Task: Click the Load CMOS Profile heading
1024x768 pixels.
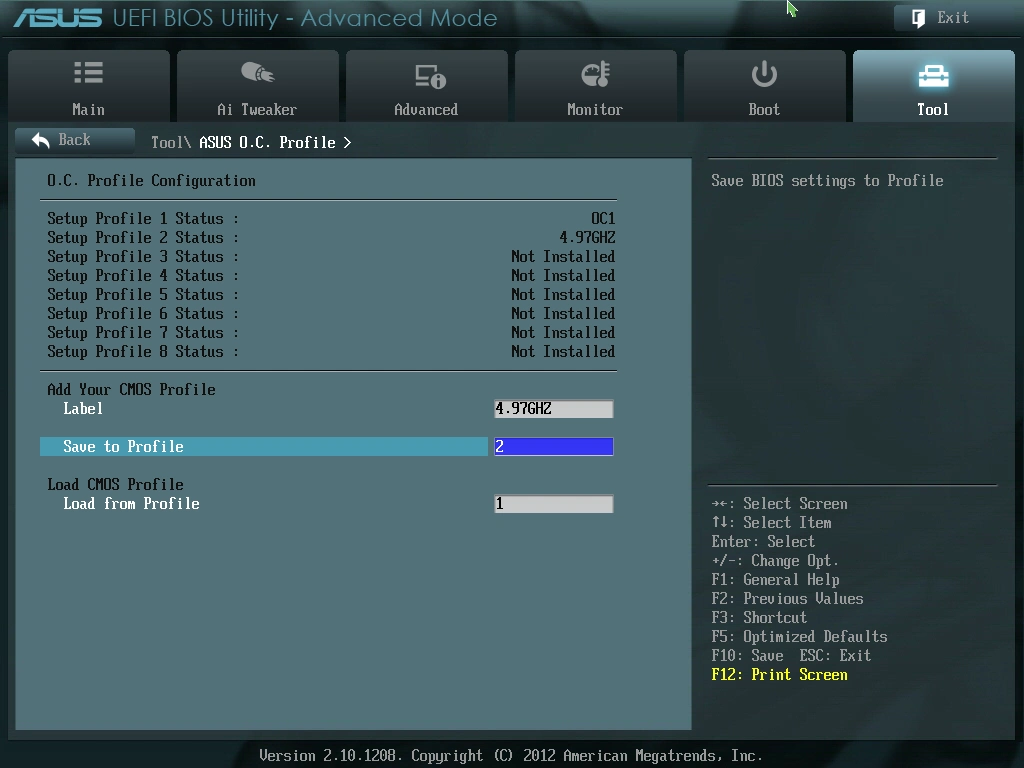Action: [116, 485]
